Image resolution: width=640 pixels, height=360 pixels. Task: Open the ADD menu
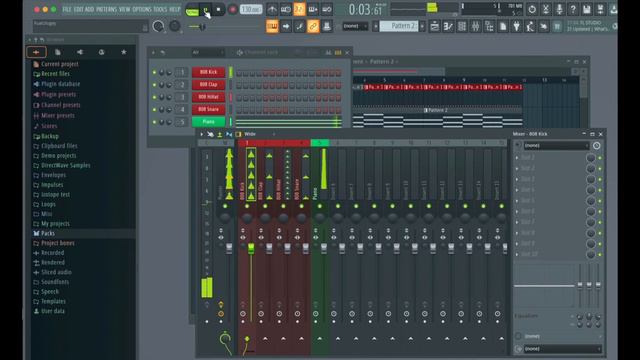(x=89, y=9)
